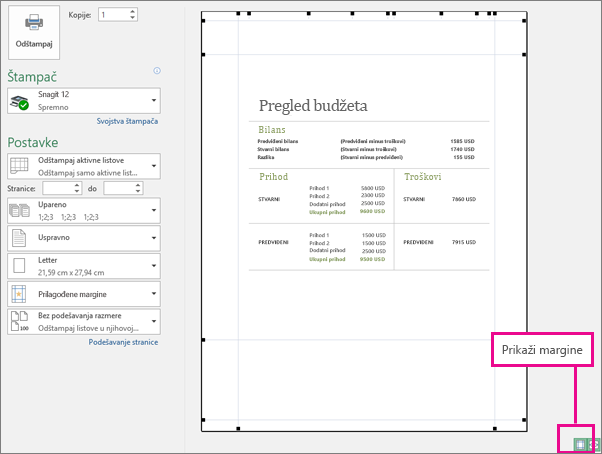Image resolution: width=602 pixels, height=454 pixels.
Task: Click the active sheets grid icon
Action: [x=19, y=166]
